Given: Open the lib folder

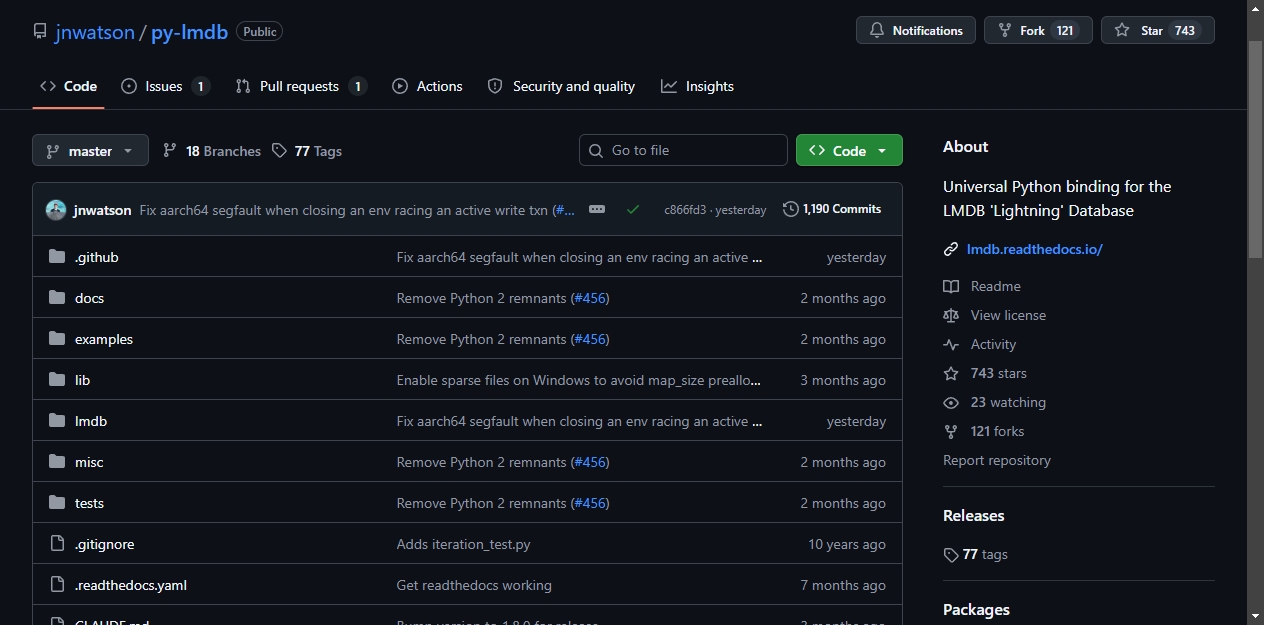Looking at the screenshot, I should (x=82, y=380).
